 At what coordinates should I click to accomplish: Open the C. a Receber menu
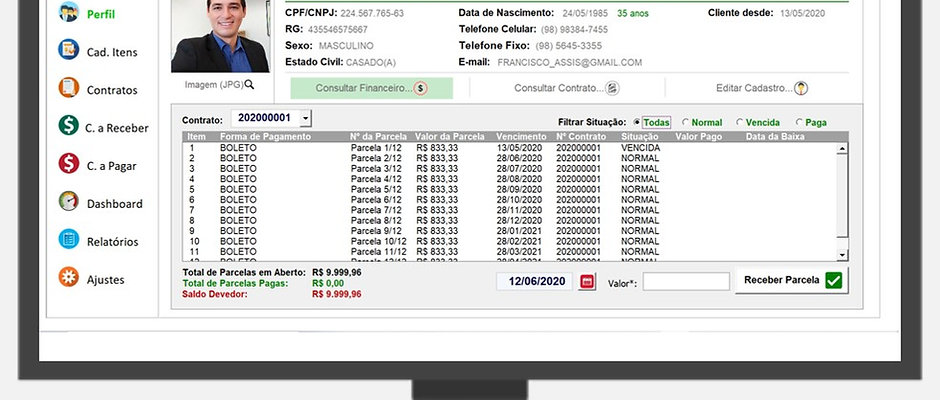[117, 128]
